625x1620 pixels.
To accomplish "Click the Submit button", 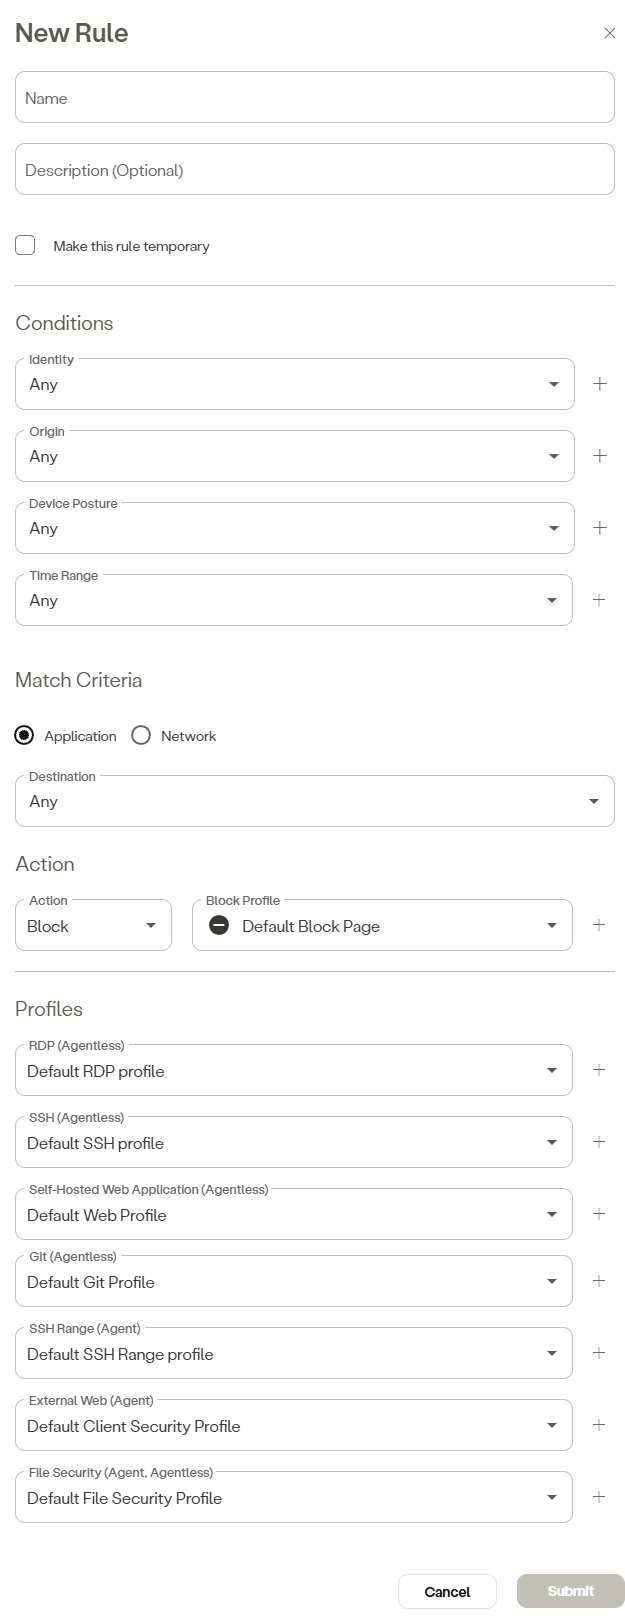I will (x=570, y=1592).
